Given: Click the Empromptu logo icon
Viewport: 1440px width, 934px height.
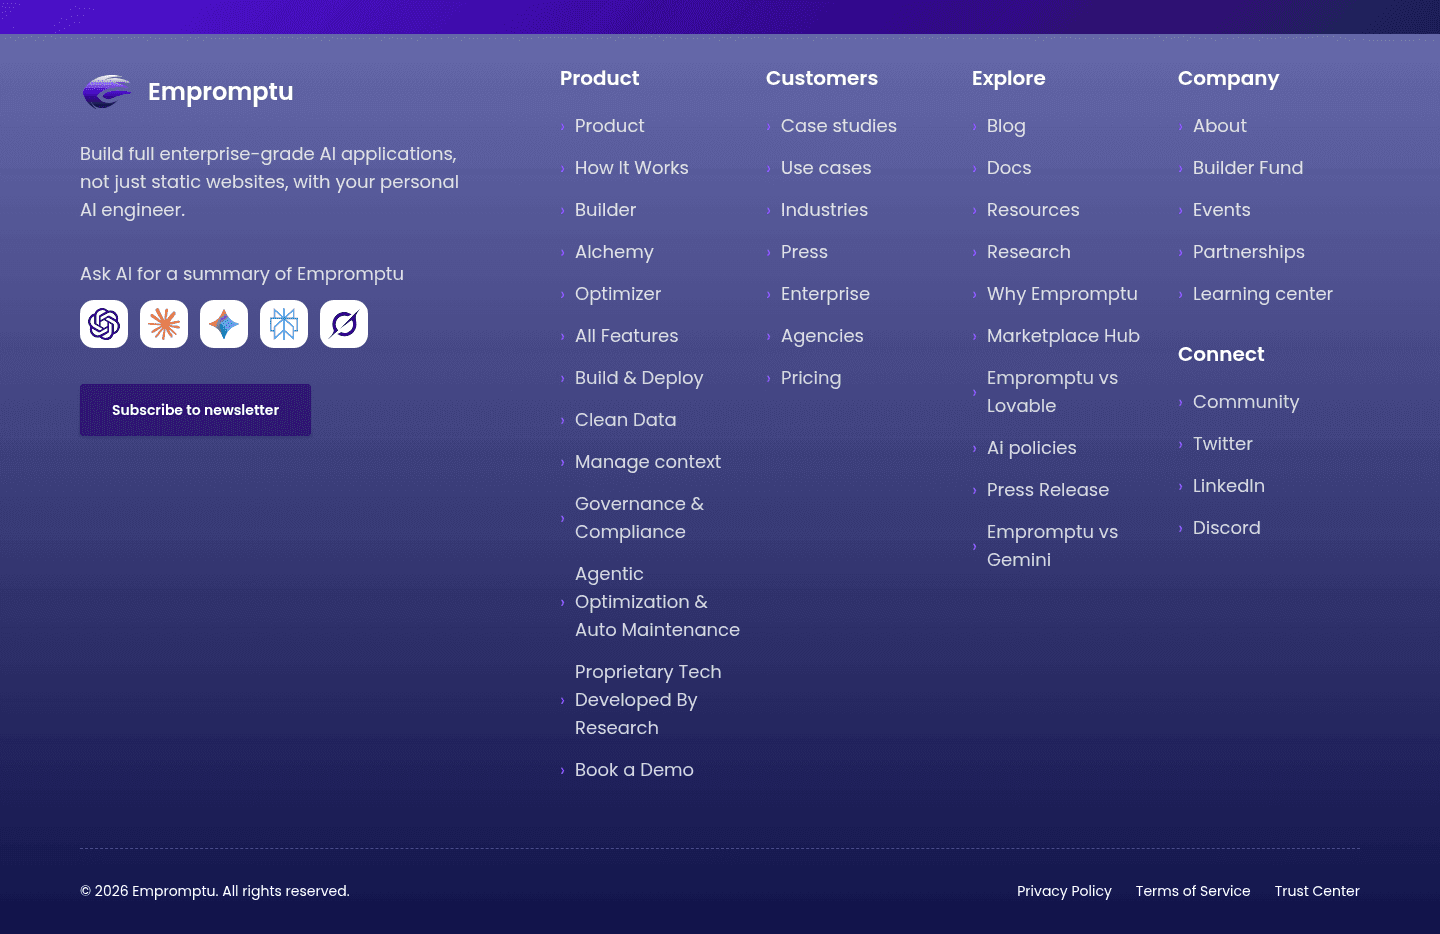Looking at the screenshot, I should click(107, 92).
